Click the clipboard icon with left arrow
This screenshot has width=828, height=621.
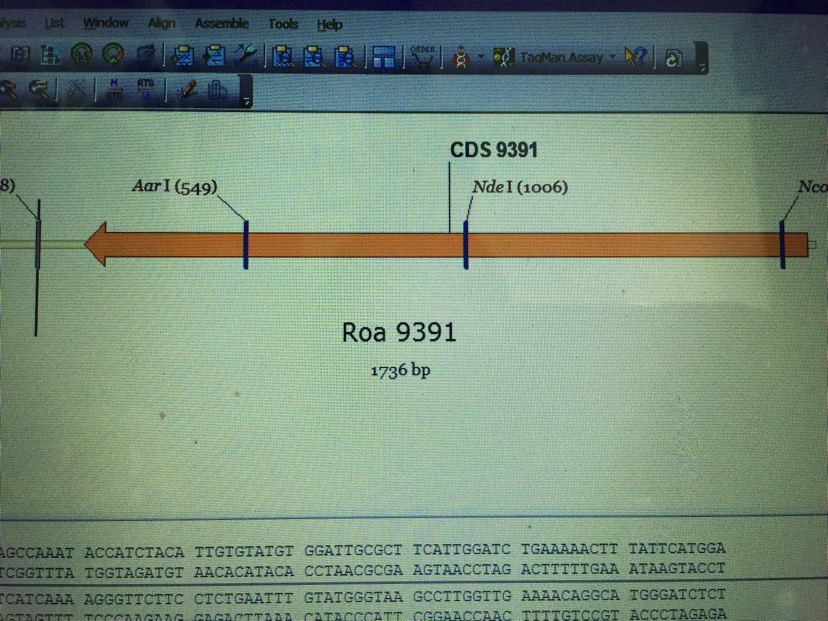pyautogui.click(x=214, y=55)
